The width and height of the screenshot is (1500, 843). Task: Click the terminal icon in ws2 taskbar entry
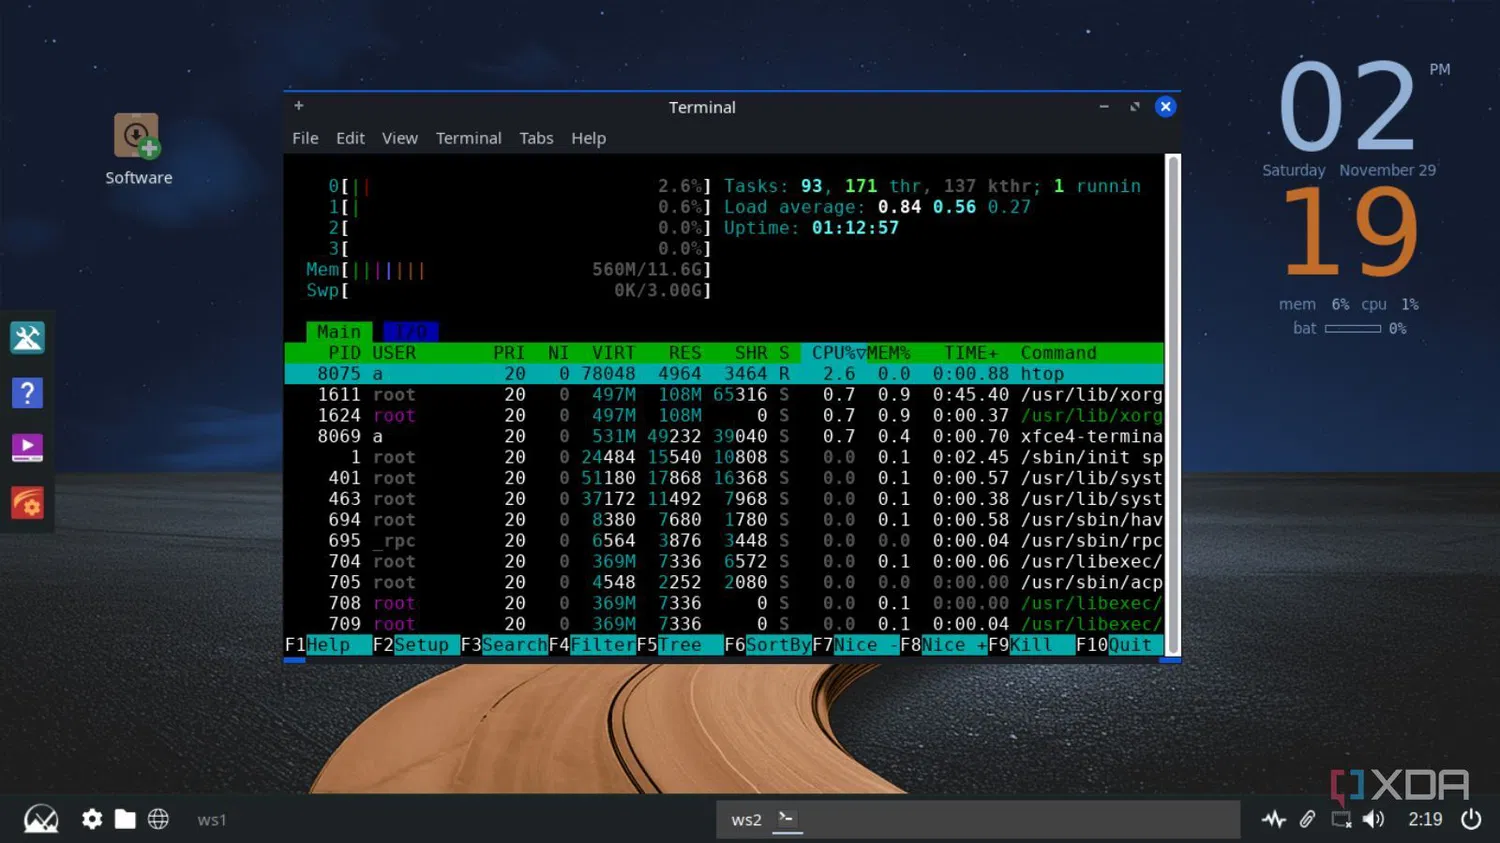pyautogui.click(x=787, y=819)
